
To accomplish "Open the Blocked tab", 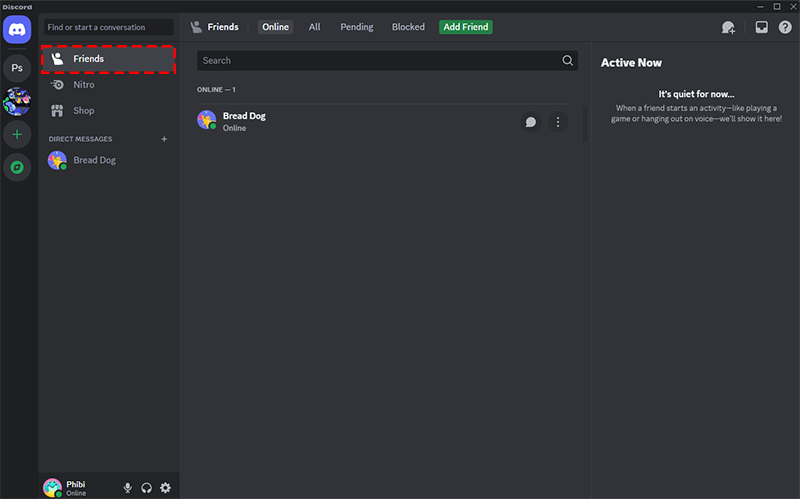I will [408, 27].
